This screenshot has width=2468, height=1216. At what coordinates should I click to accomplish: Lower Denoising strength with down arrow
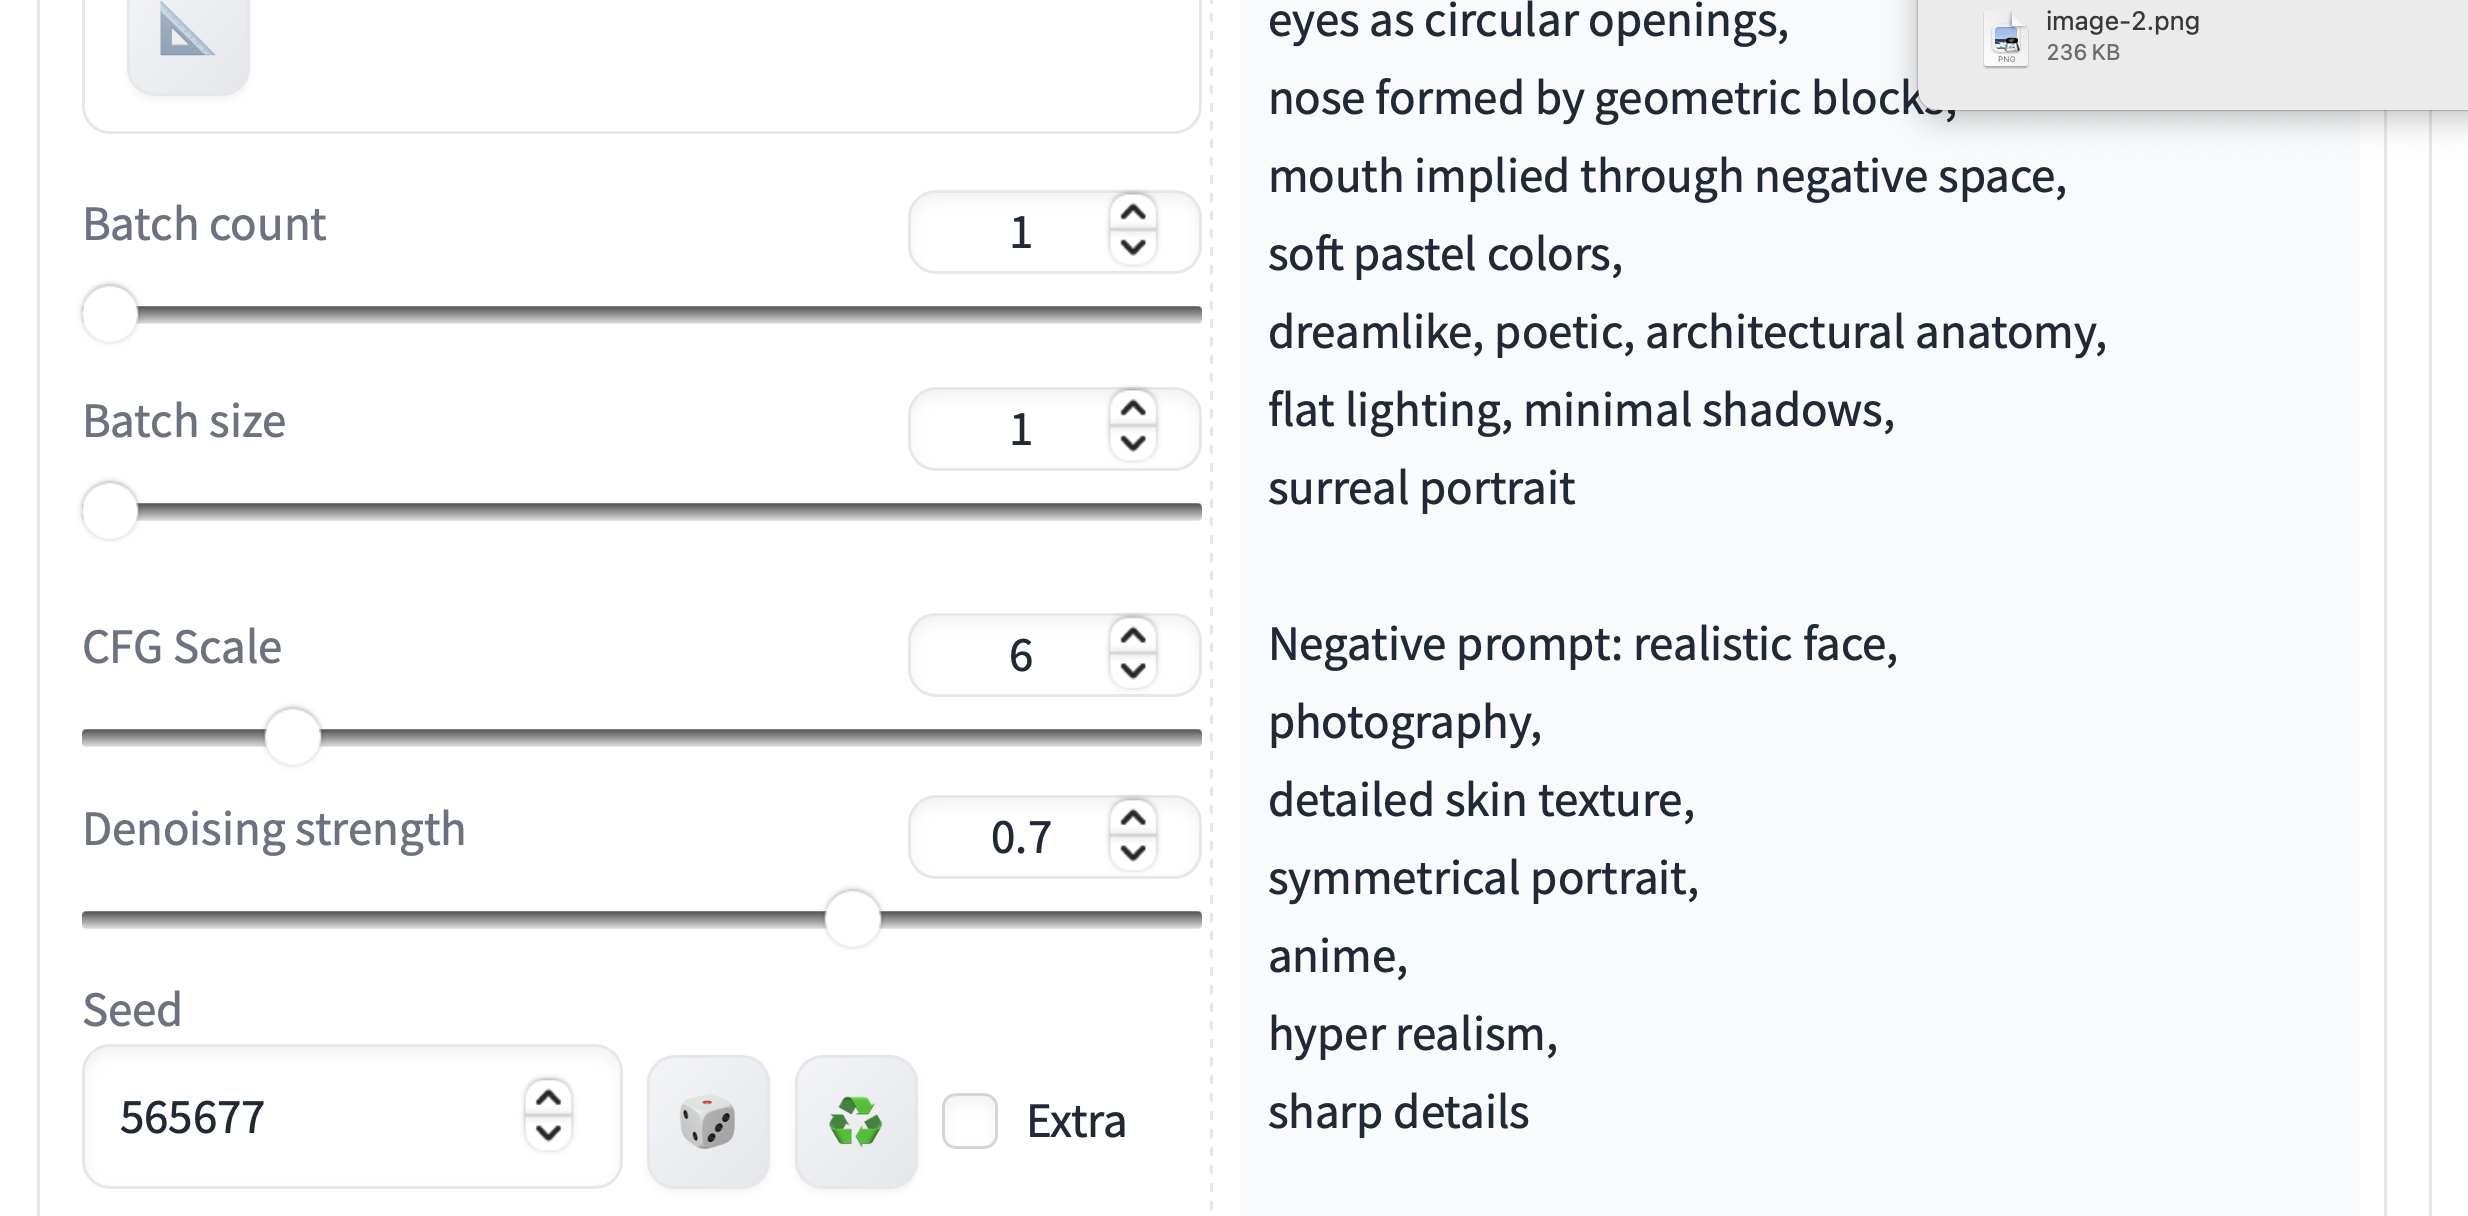(1133, 852)
